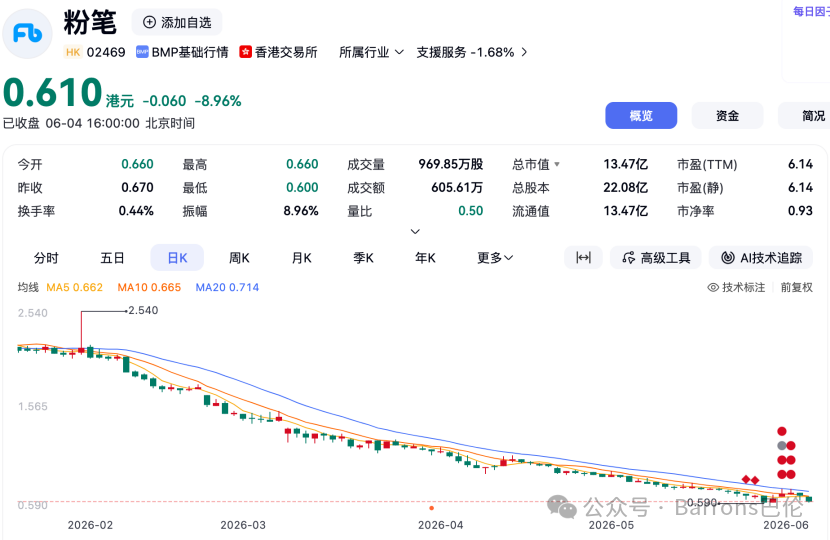
Task: Toggle 总市值 dropdown triangle
Action: [557, 165]
